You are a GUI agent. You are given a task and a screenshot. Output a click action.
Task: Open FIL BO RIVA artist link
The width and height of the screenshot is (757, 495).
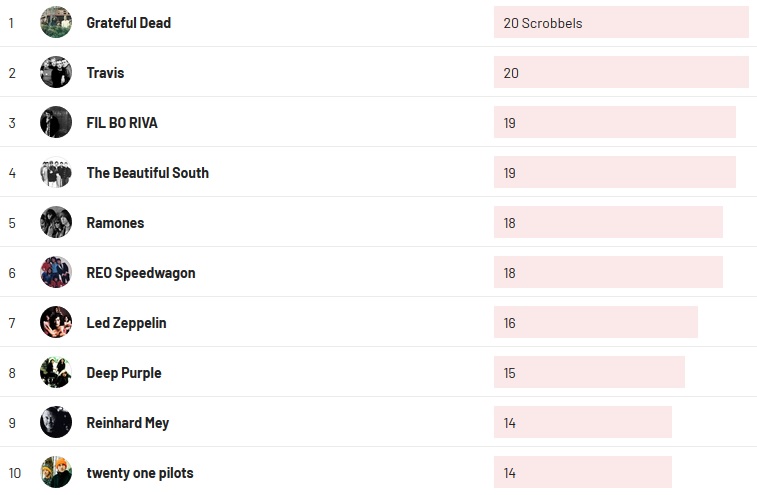coord(122,123)
